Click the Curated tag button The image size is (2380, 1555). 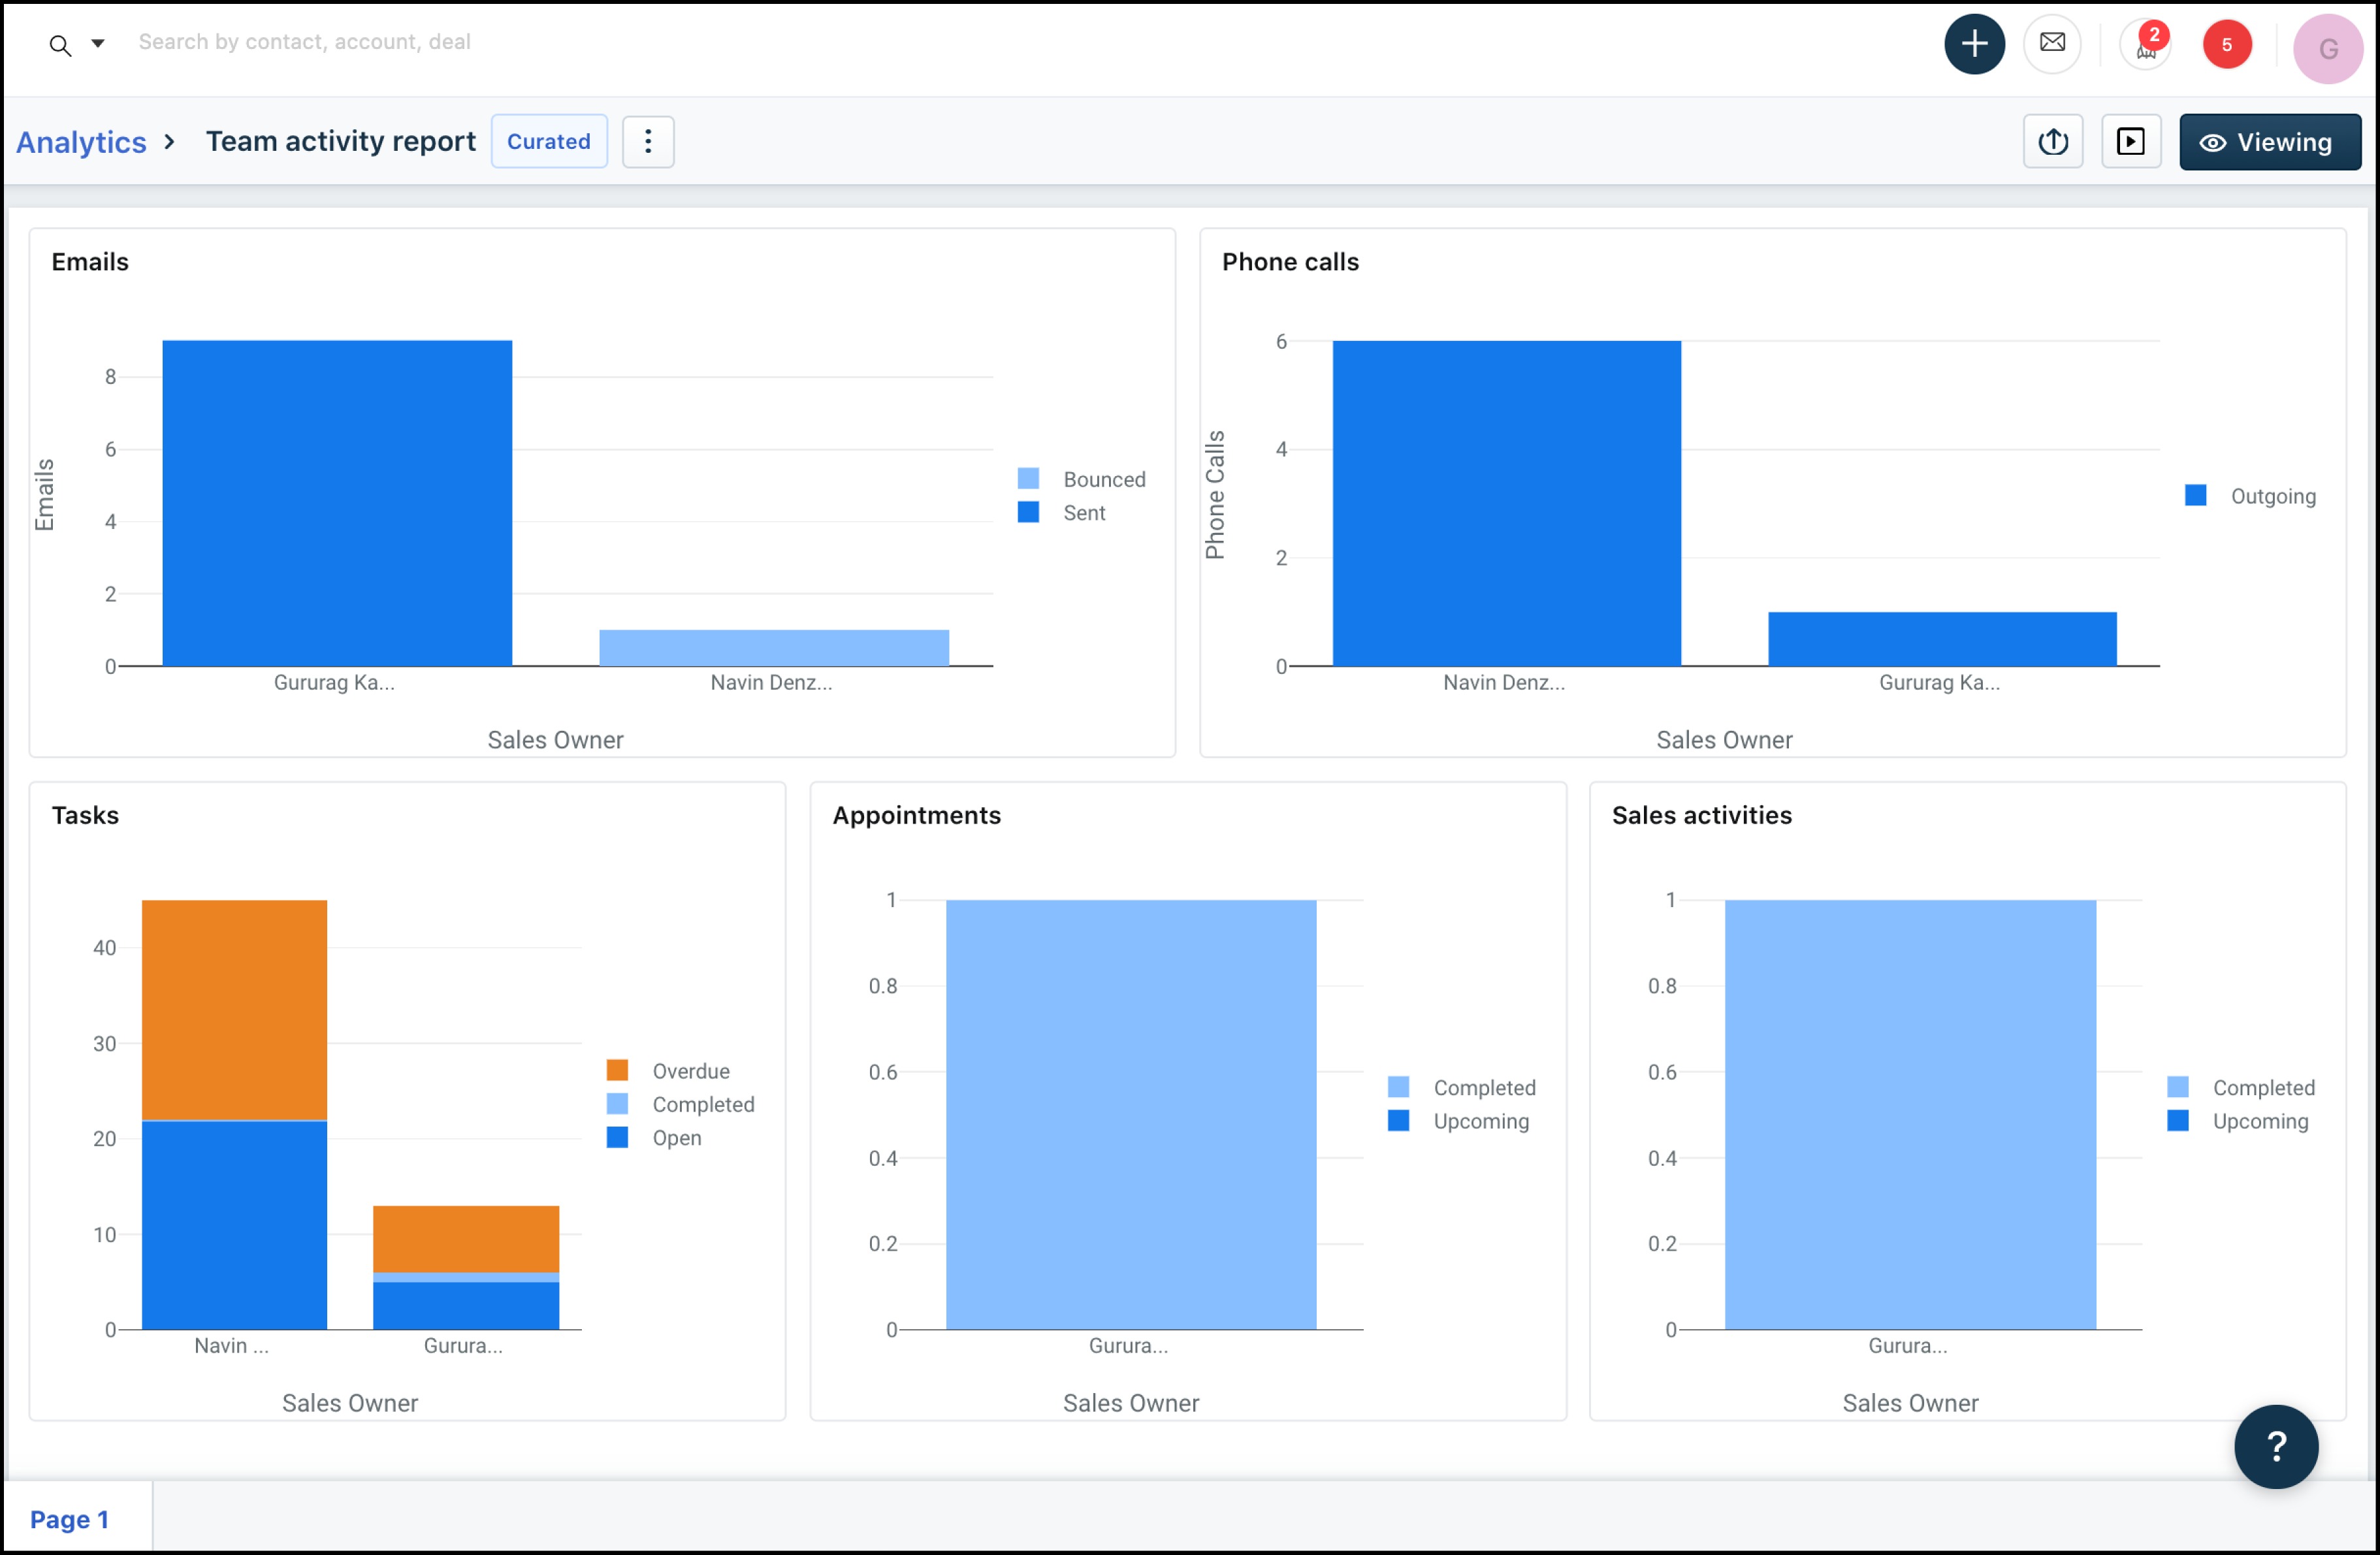(548, 142)
